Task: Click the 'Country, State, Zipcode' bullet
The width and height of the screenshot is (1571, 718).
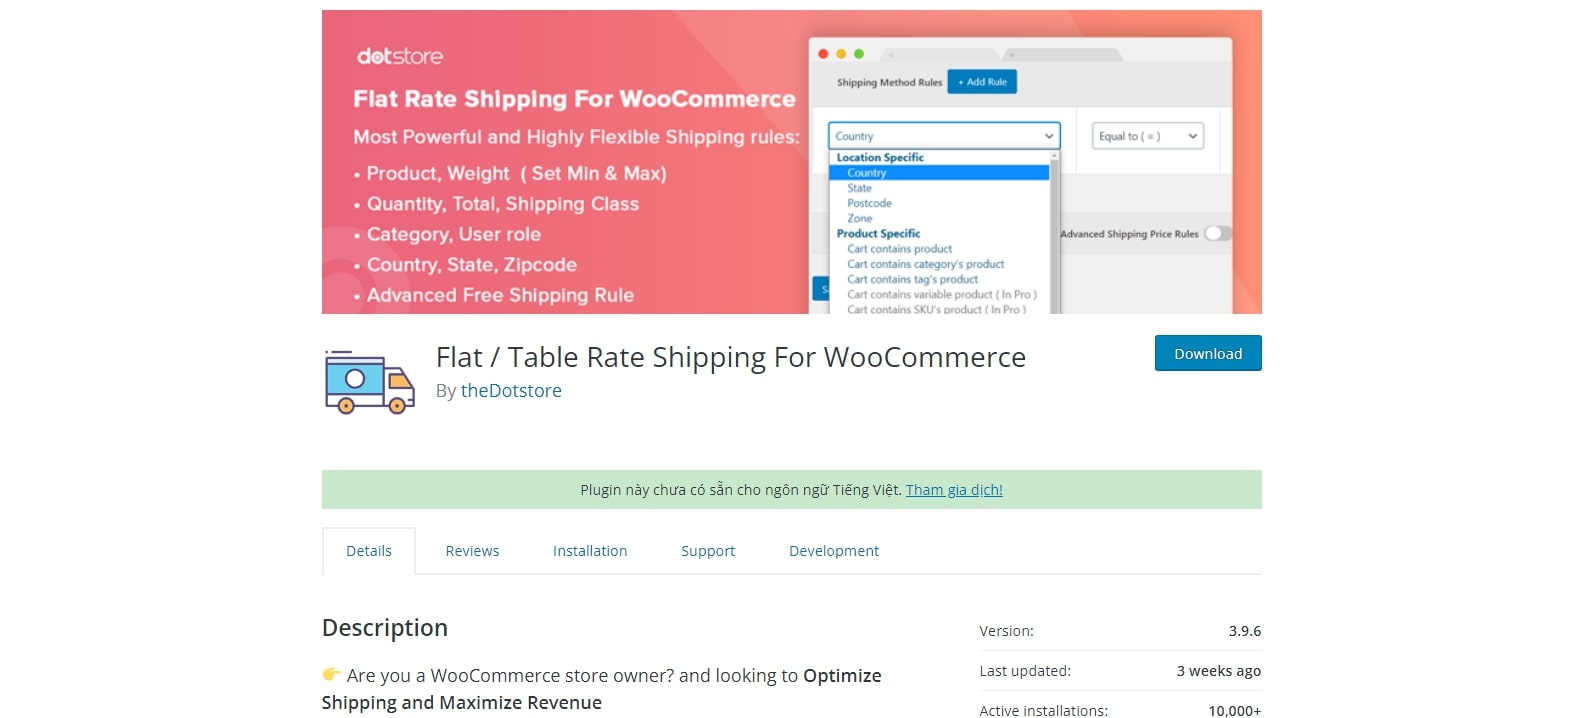Action: pyautogui.click(x=472, y=265)
